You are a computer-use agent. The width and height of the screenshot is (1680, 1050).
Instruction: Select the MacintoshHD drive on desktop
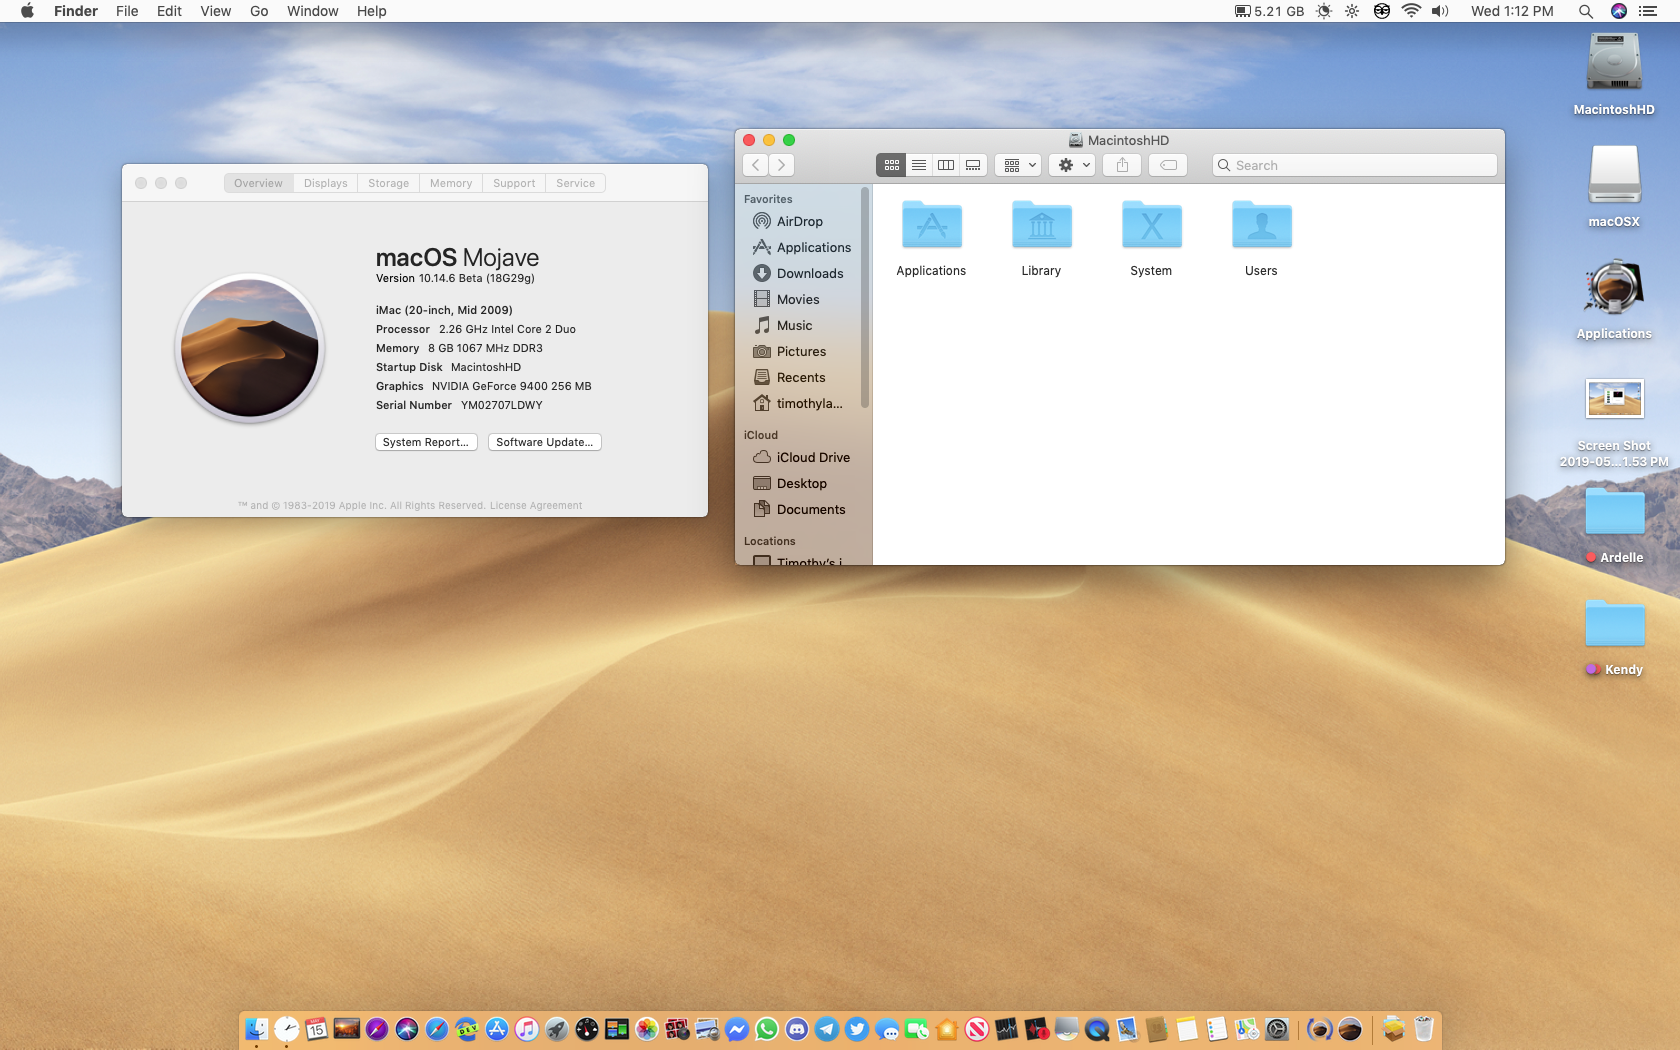coord(1614,75)
